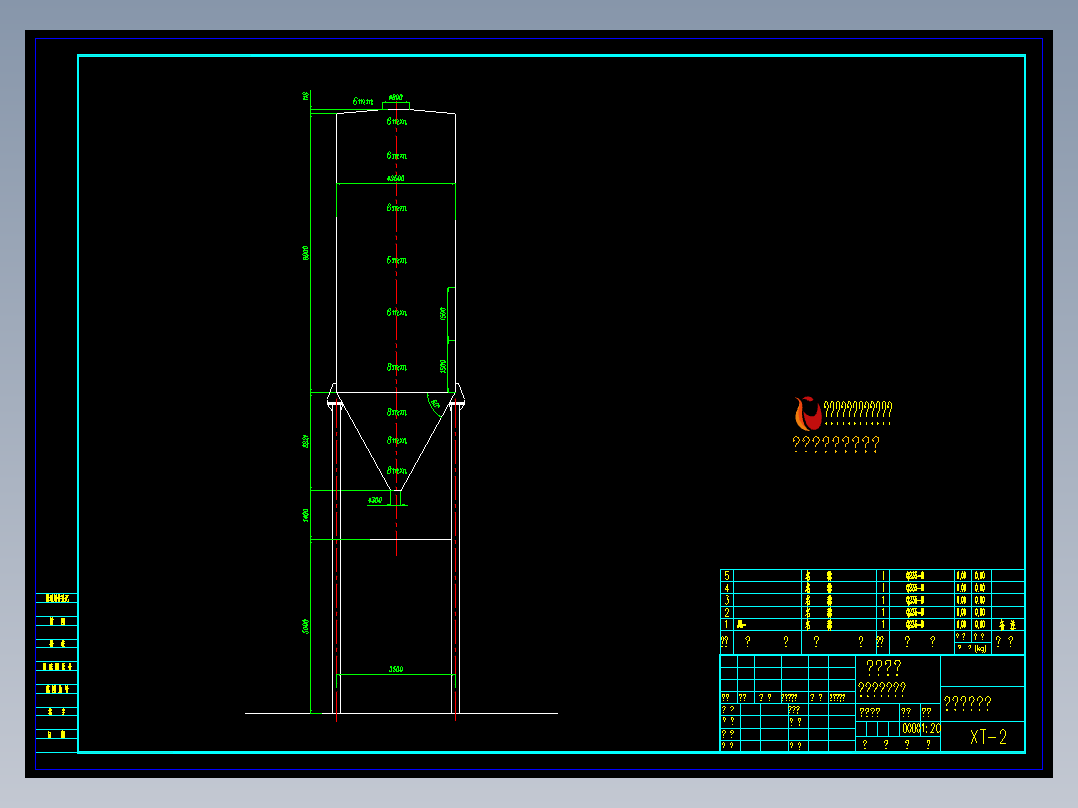Click row number 4 in parts list
The width and height of the screenshot is (1078, 808).
tap(727, 588)
